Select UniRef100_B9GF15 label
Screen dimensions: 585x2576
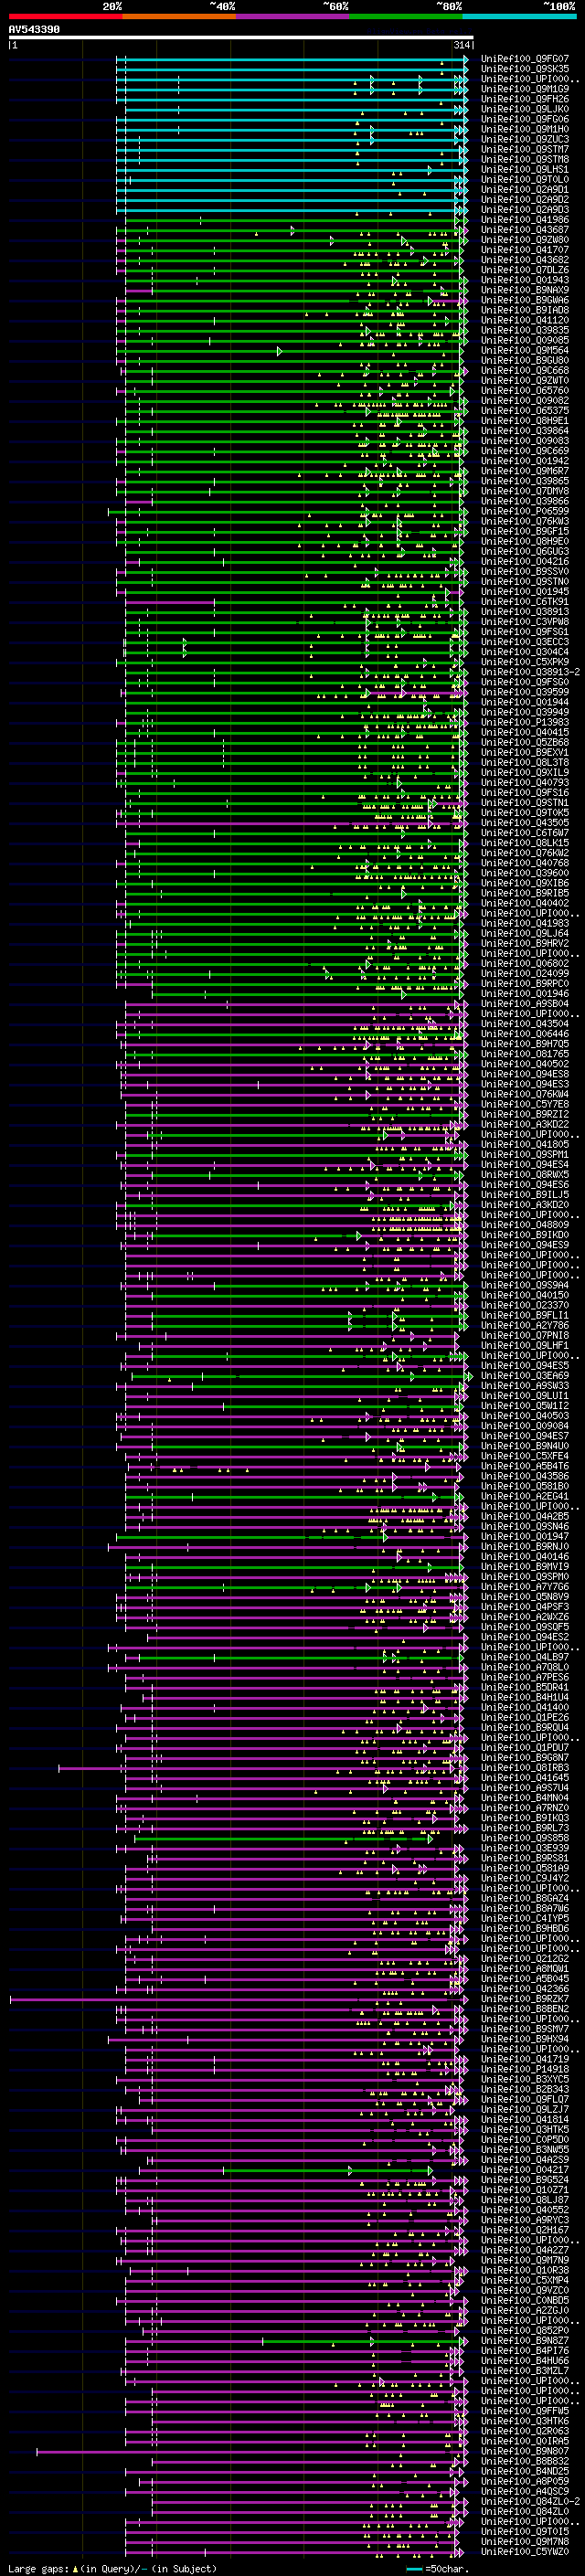point(525,531)
